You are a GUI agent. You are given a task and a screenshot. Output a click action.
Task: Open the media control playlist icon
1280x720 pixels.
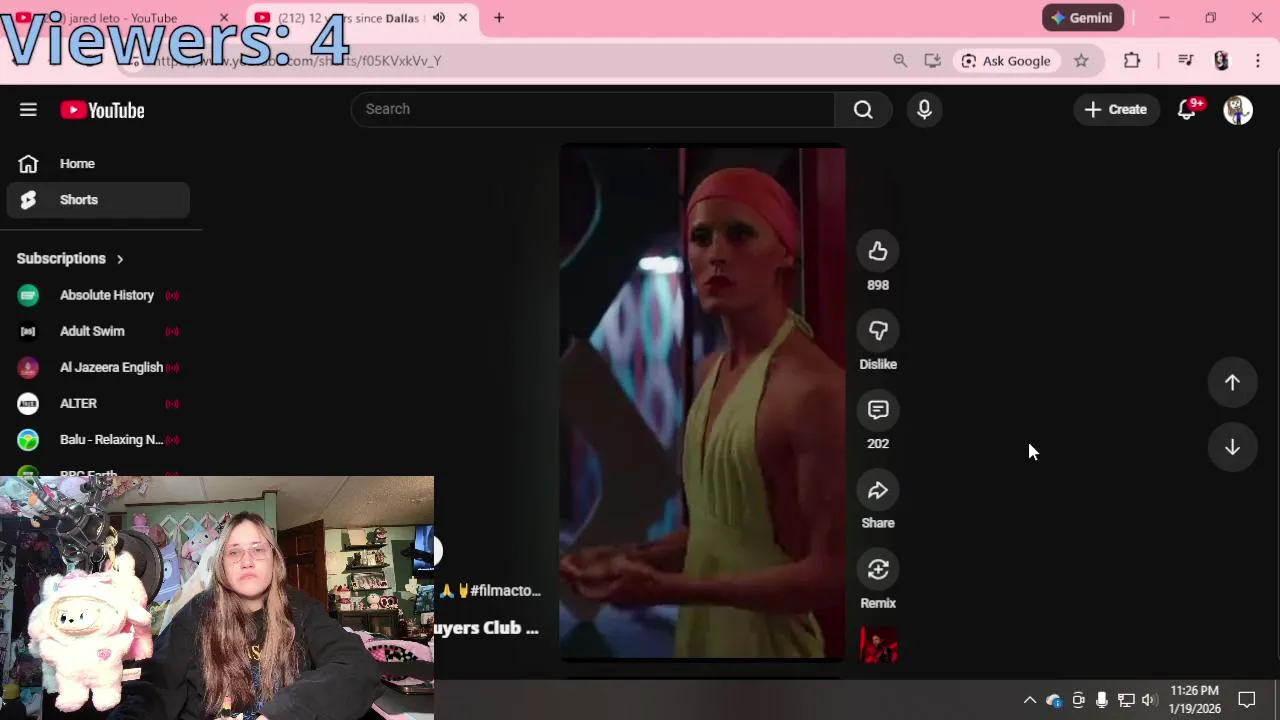click(1185, 61)
